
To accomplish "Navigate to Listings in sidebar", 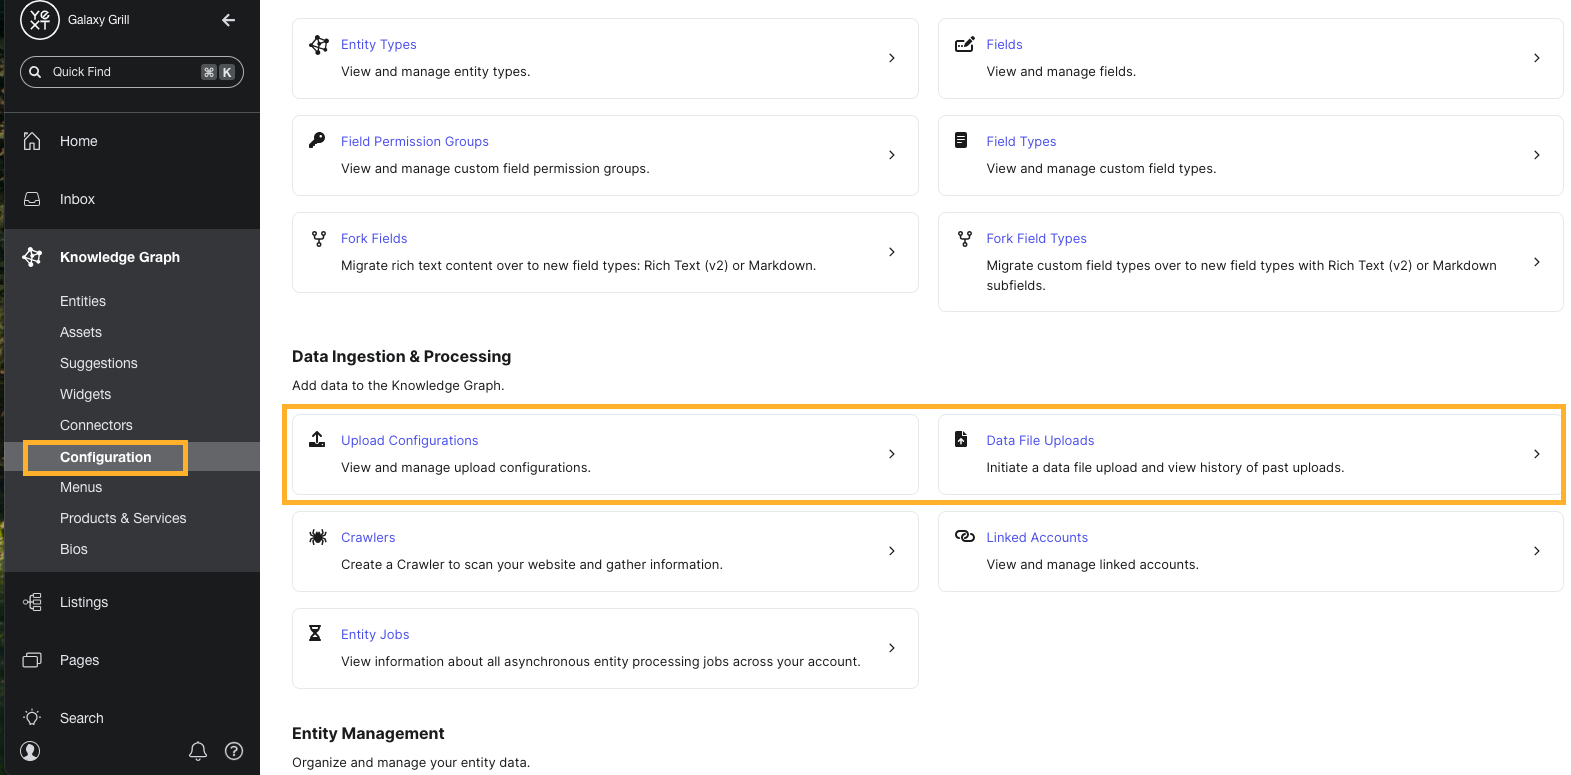I will coord(84,602).
